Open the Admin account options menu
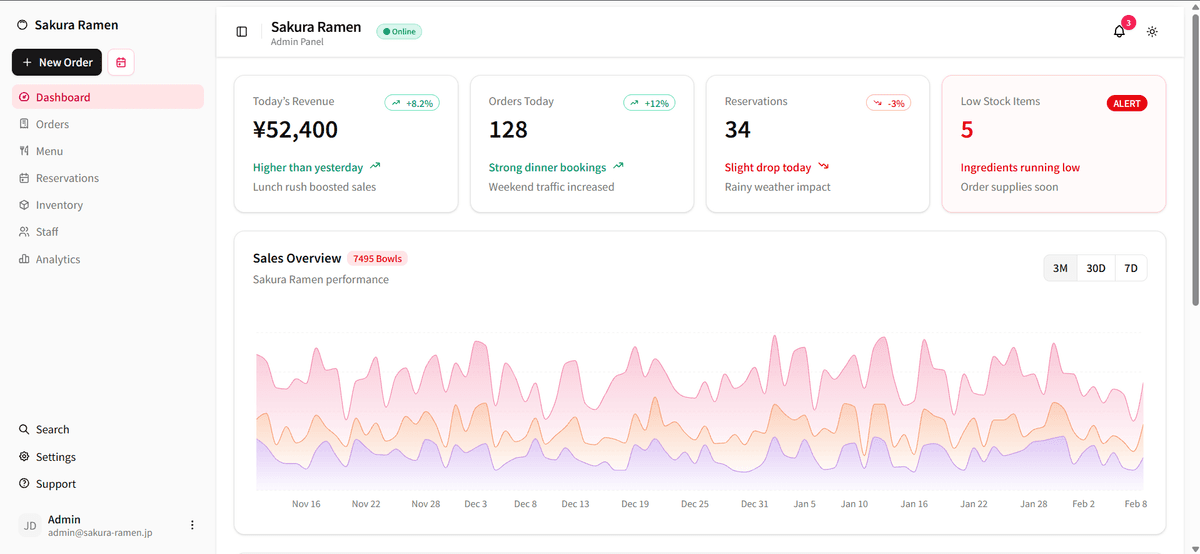This screenshot has width=1200, height=554. click(x=192, y=525)
